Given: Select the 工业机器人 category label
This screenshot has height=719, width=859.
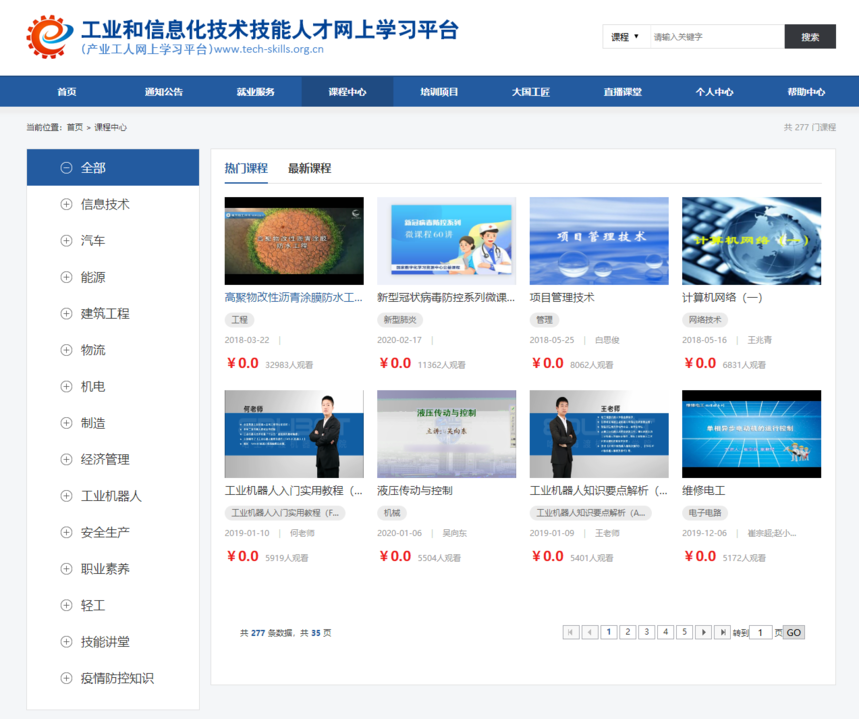Looking at the screenshot, I should (x=111, y=496).
